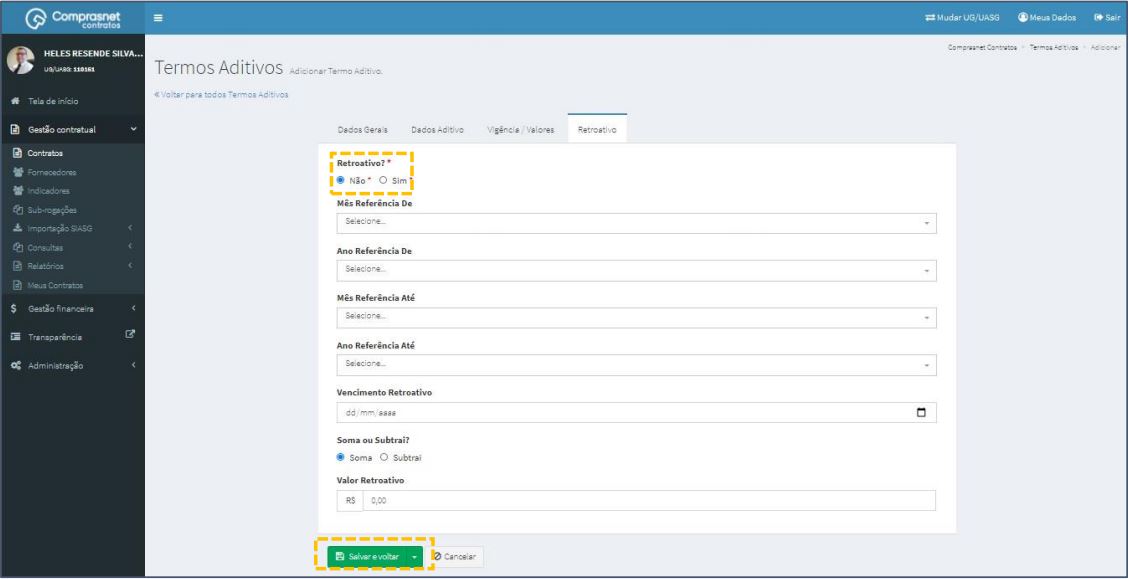
Task: Click the Transparência external-link icon
Action: [130, 334]
